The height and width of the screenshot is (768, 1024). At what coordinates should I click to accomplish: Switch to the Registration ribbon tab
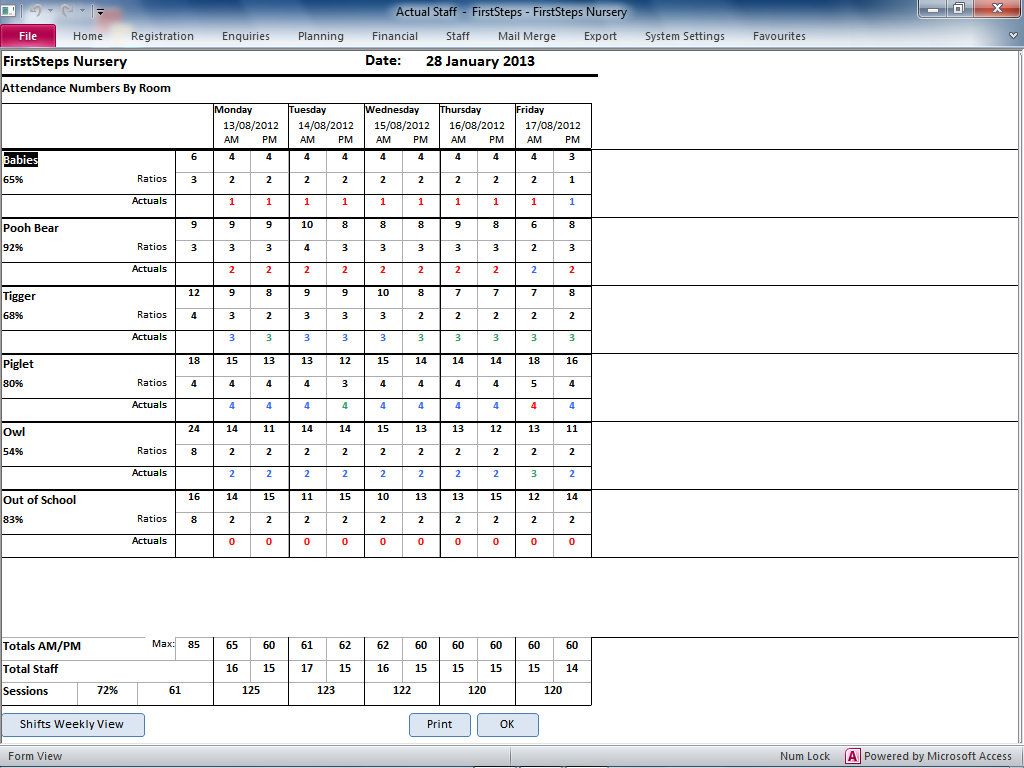tap(162, 36)
